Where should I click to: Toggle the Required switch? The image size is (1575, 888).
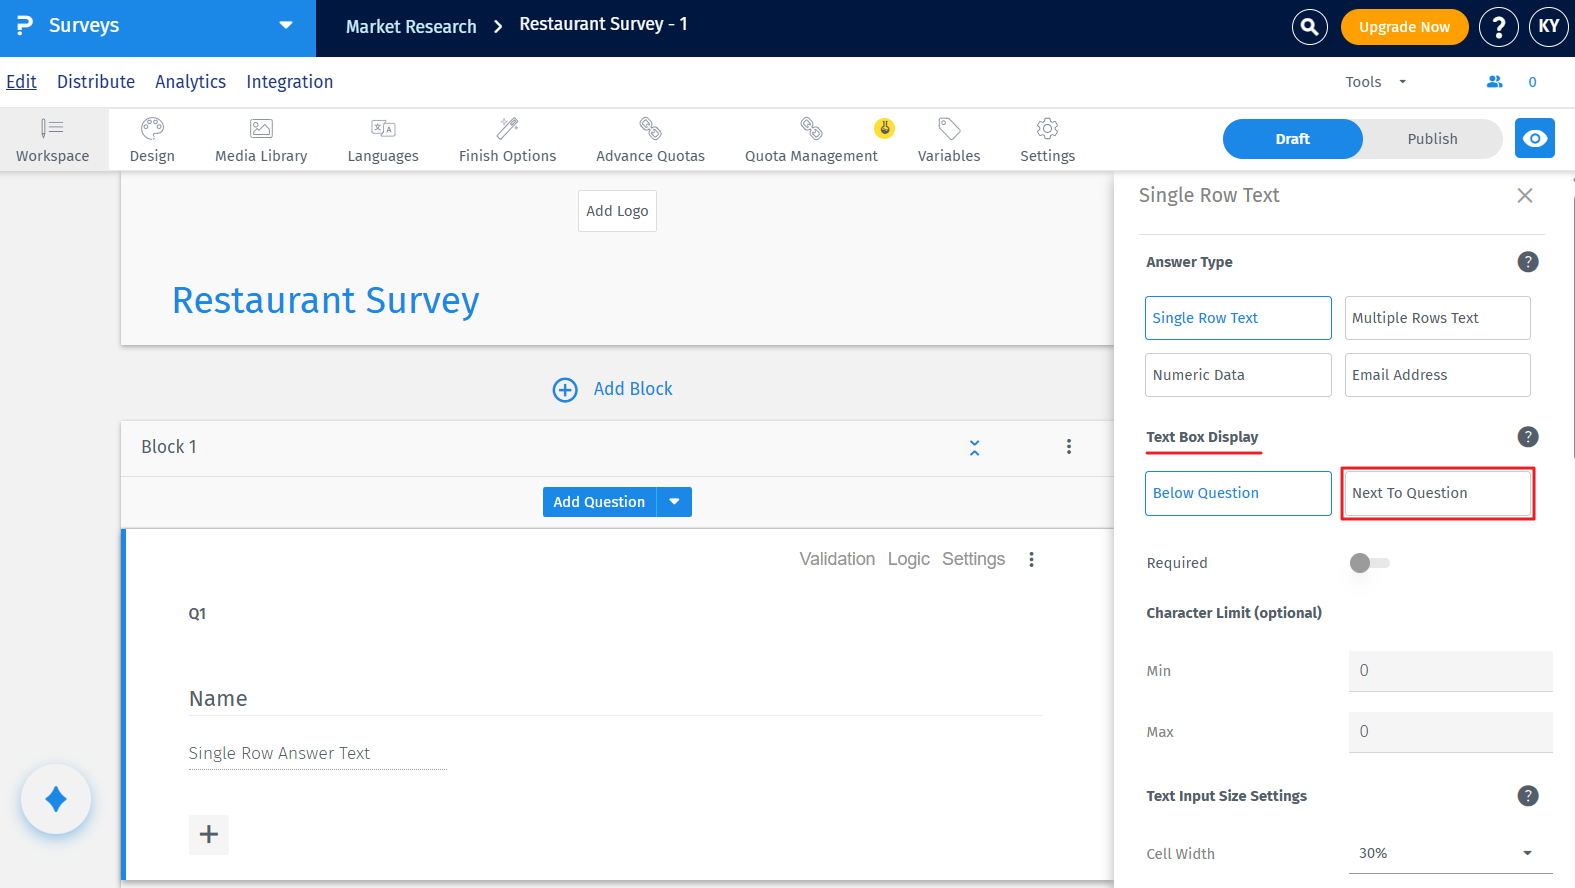[1369, 563]
